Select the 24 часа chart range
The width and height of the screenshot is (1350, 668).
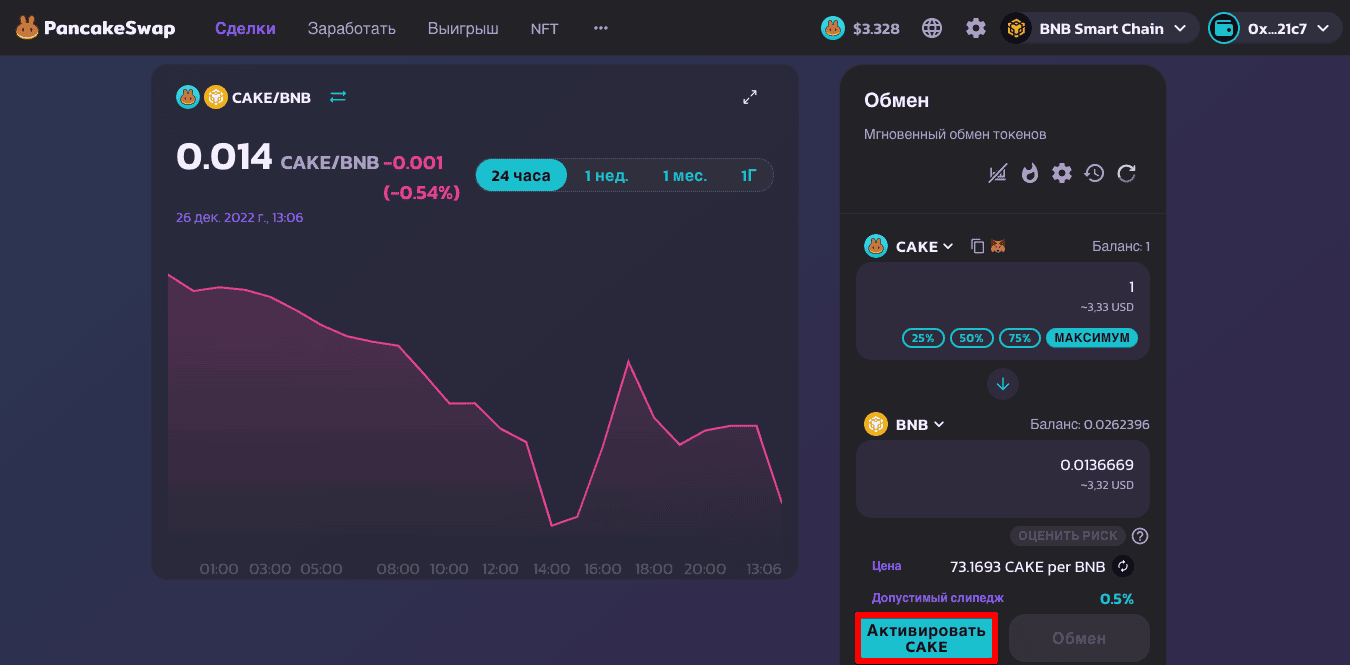[521, 176]
